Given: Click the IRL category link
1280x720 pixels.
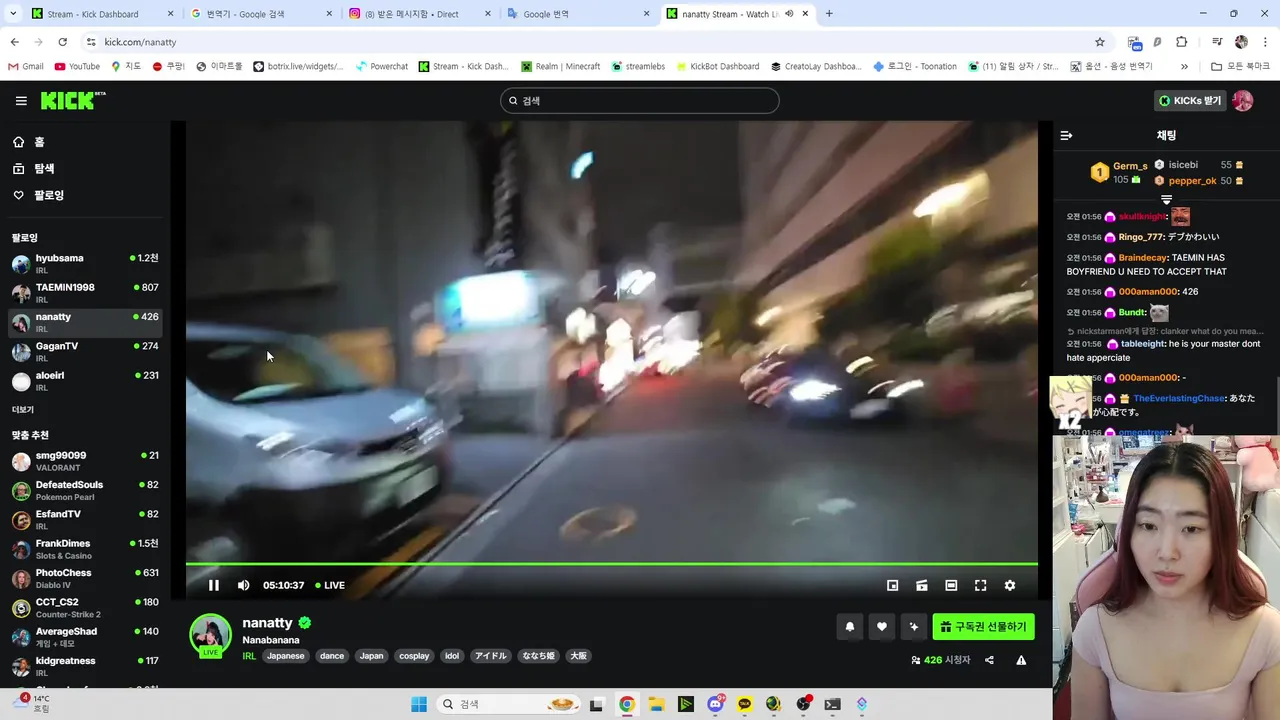Looking at the screenshot, I should (x=249, y=656).
